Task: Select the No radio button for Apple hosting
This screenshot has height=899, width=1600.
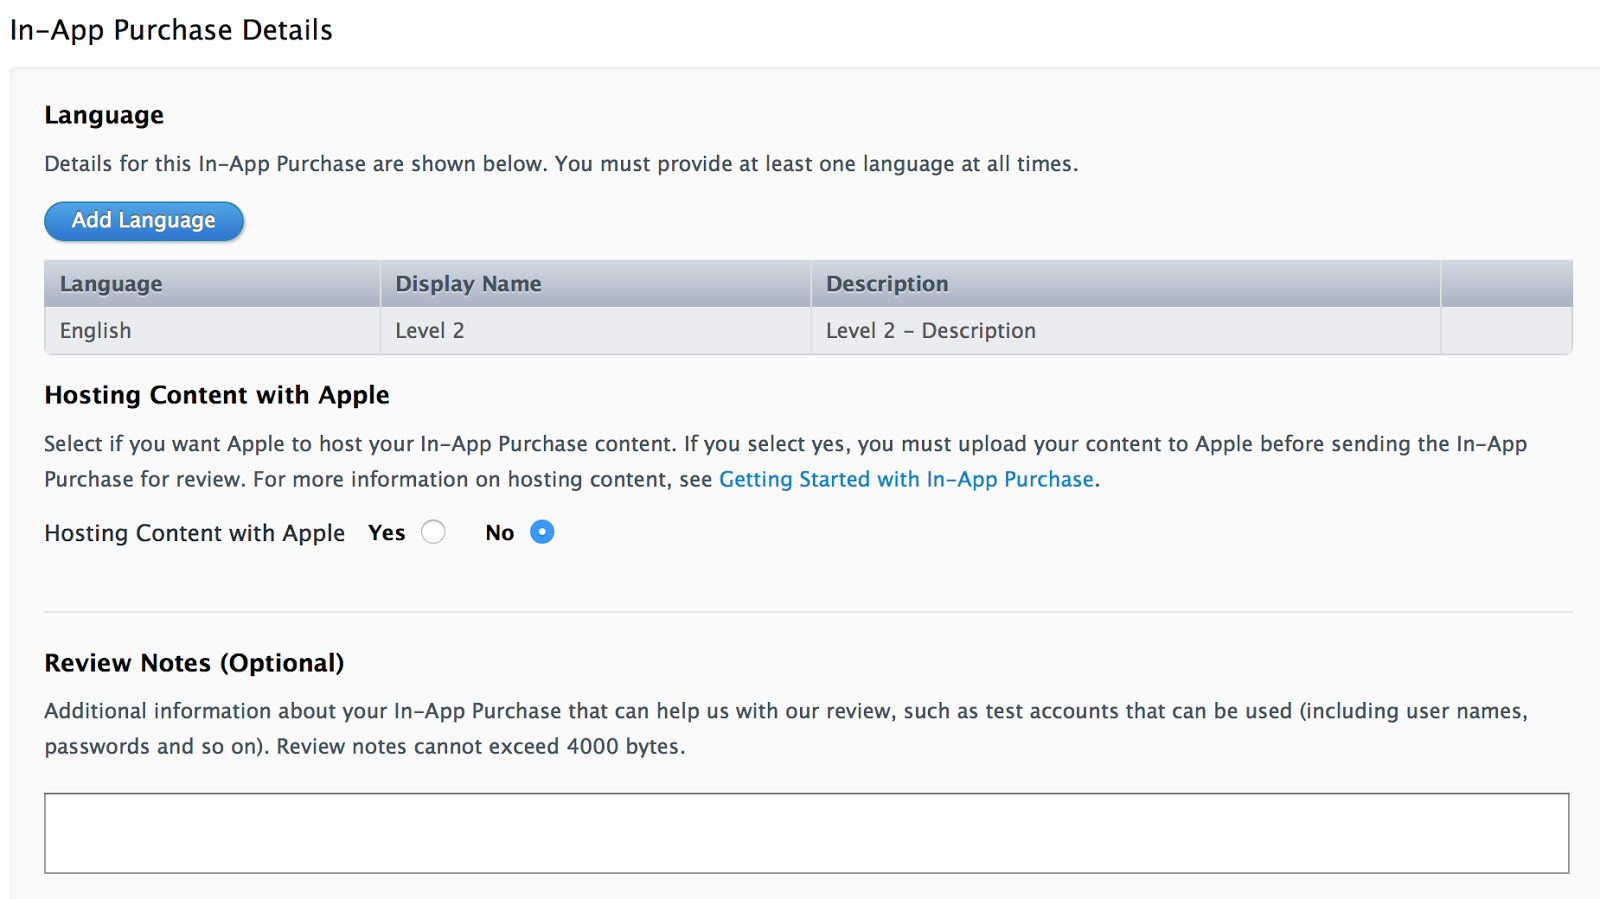Action: 542,532
